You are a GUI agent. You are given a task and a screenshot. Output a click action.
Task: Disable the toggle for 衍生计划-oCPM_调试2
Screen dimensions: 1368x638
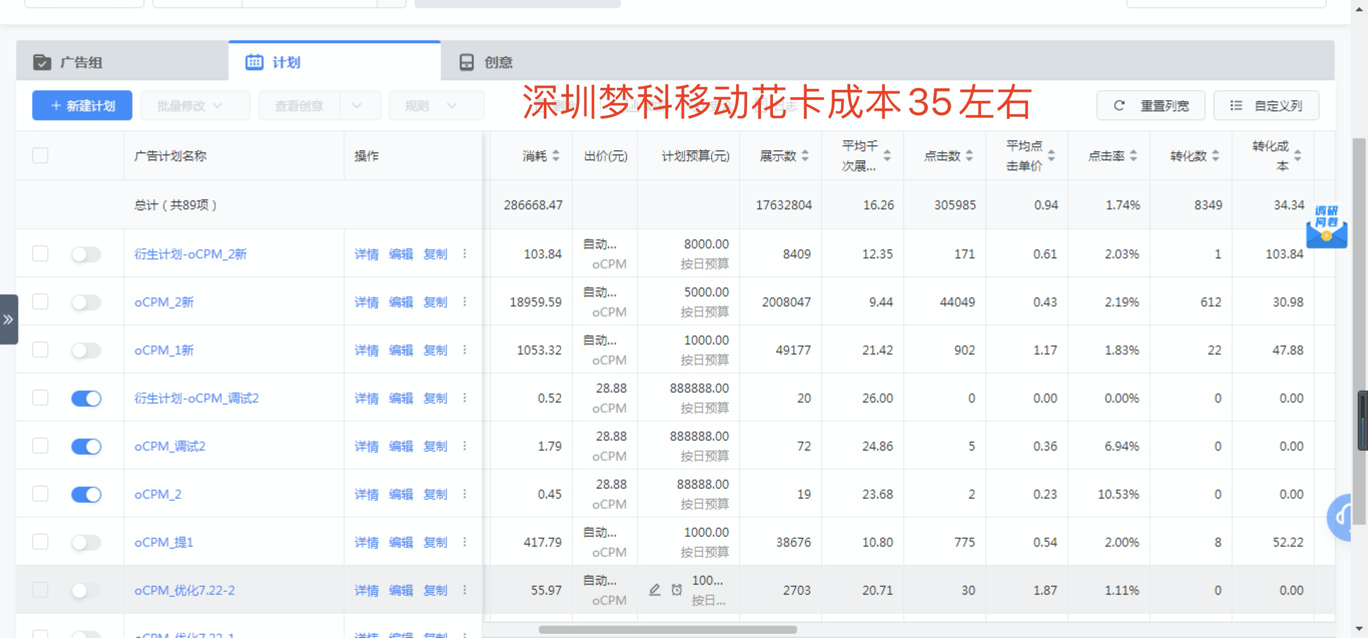coord(86,398)
